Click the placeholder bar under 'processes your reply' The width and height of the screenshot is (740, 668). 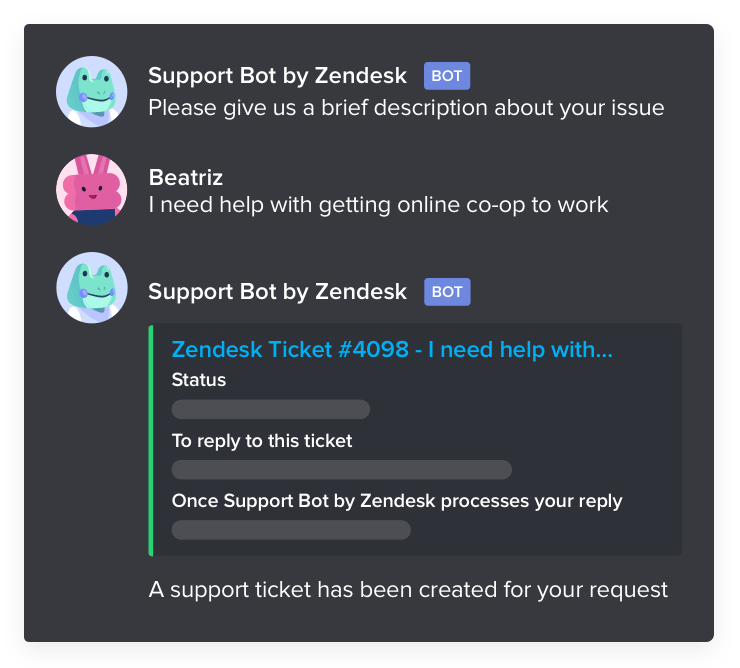click(x=291, y=530)
